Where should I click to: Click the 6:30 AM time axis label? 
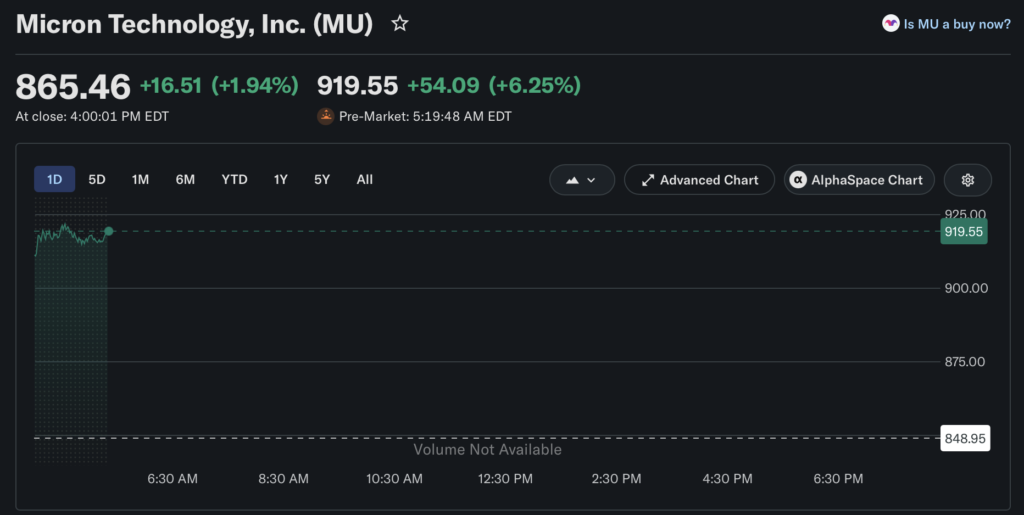172,478
